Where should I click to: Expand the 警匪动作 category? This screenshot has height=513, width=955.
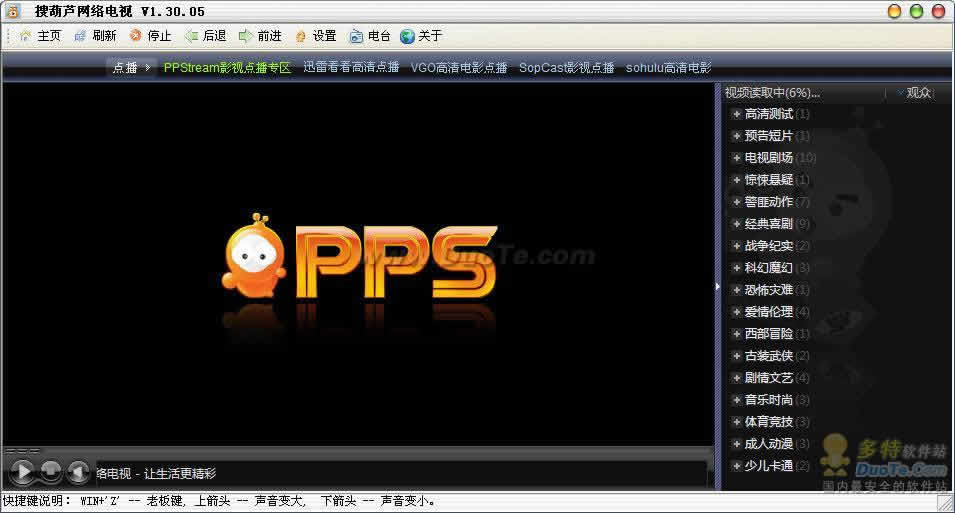click(x=736, y=202)
